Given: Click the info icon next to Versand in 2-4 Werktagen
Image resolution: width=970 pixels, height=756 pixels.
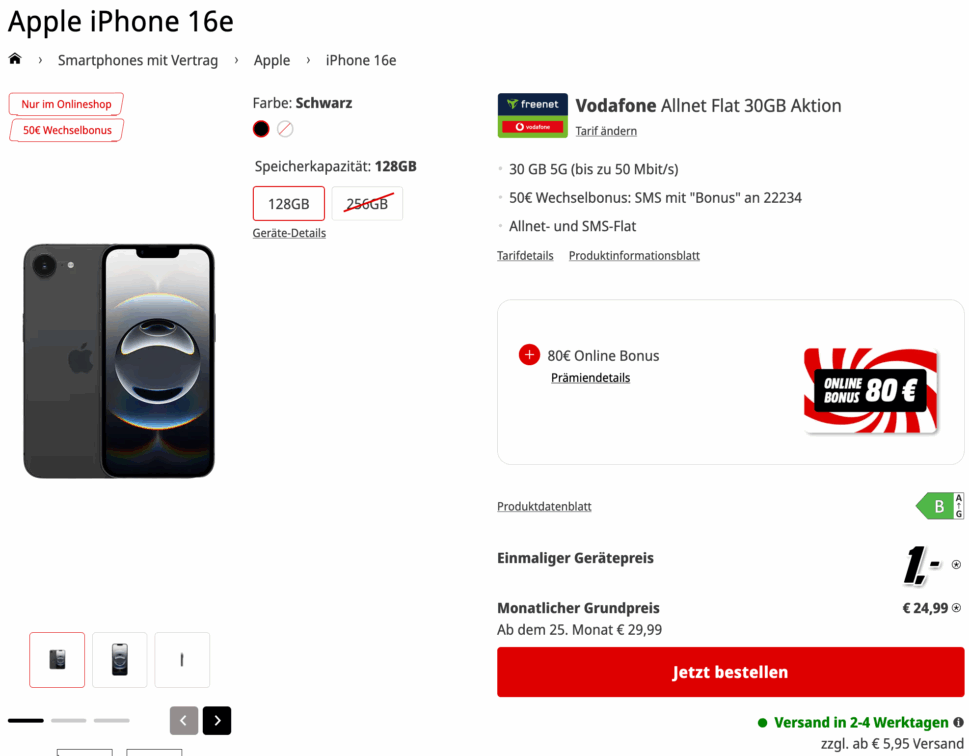Looking at the screenshot, I should (x=957, y=722).
